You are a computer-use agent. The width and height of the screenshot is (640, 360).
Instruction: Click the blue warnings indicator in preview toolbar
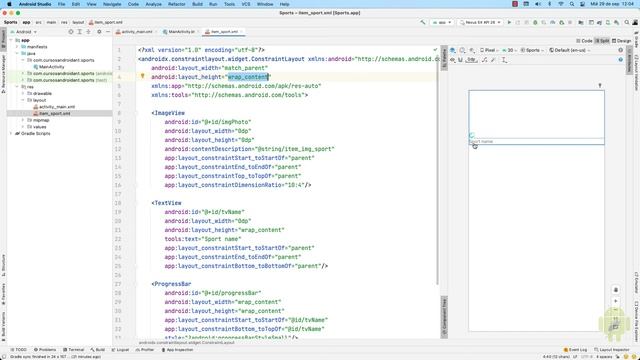(621, 60)
